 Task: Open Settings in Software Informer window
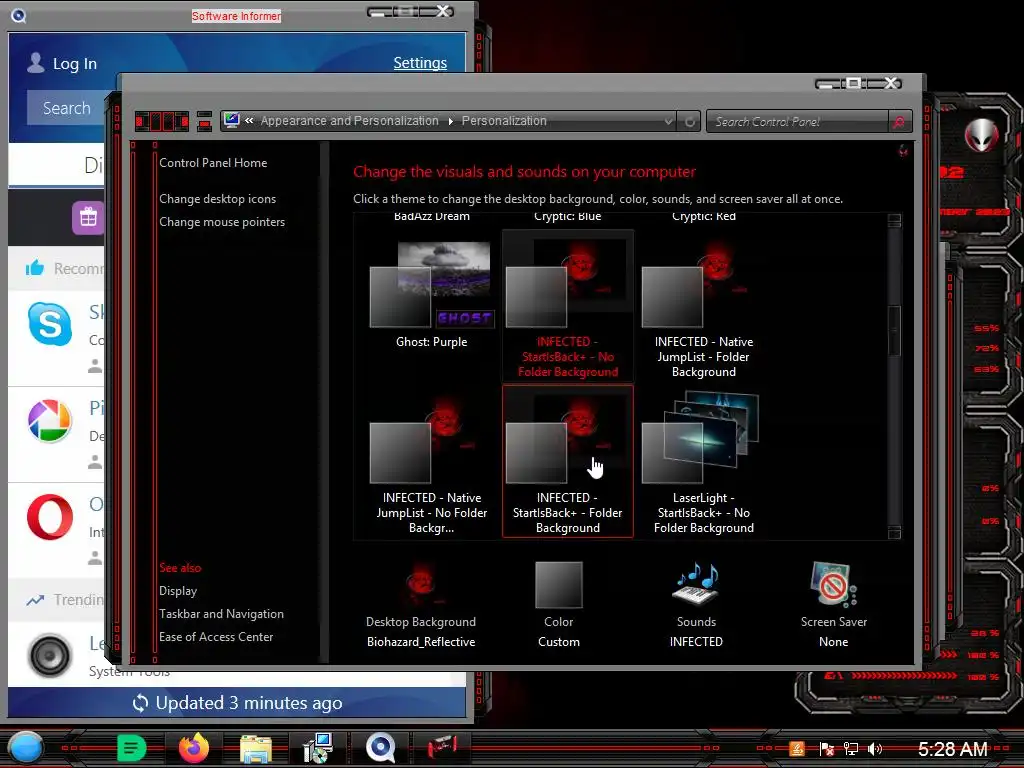tap(420, 63)
